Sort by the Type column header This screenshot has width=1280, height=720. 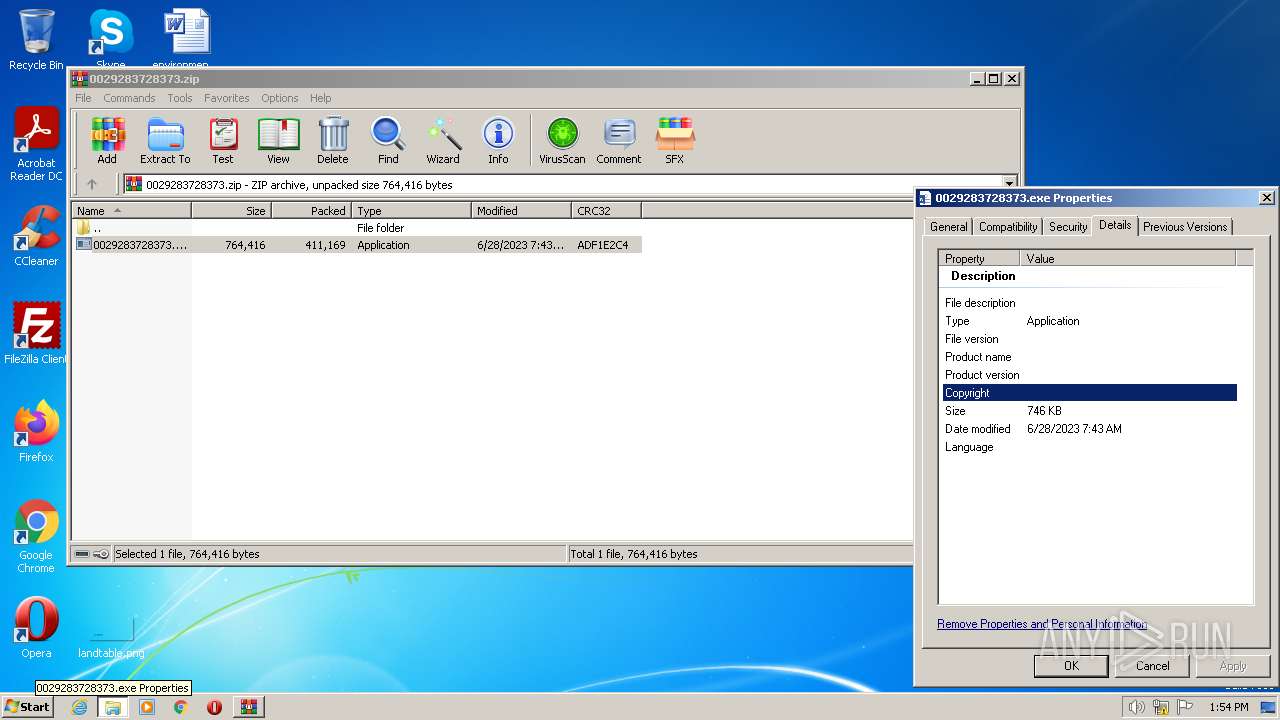pyautogui.click(x=412, y=210)
